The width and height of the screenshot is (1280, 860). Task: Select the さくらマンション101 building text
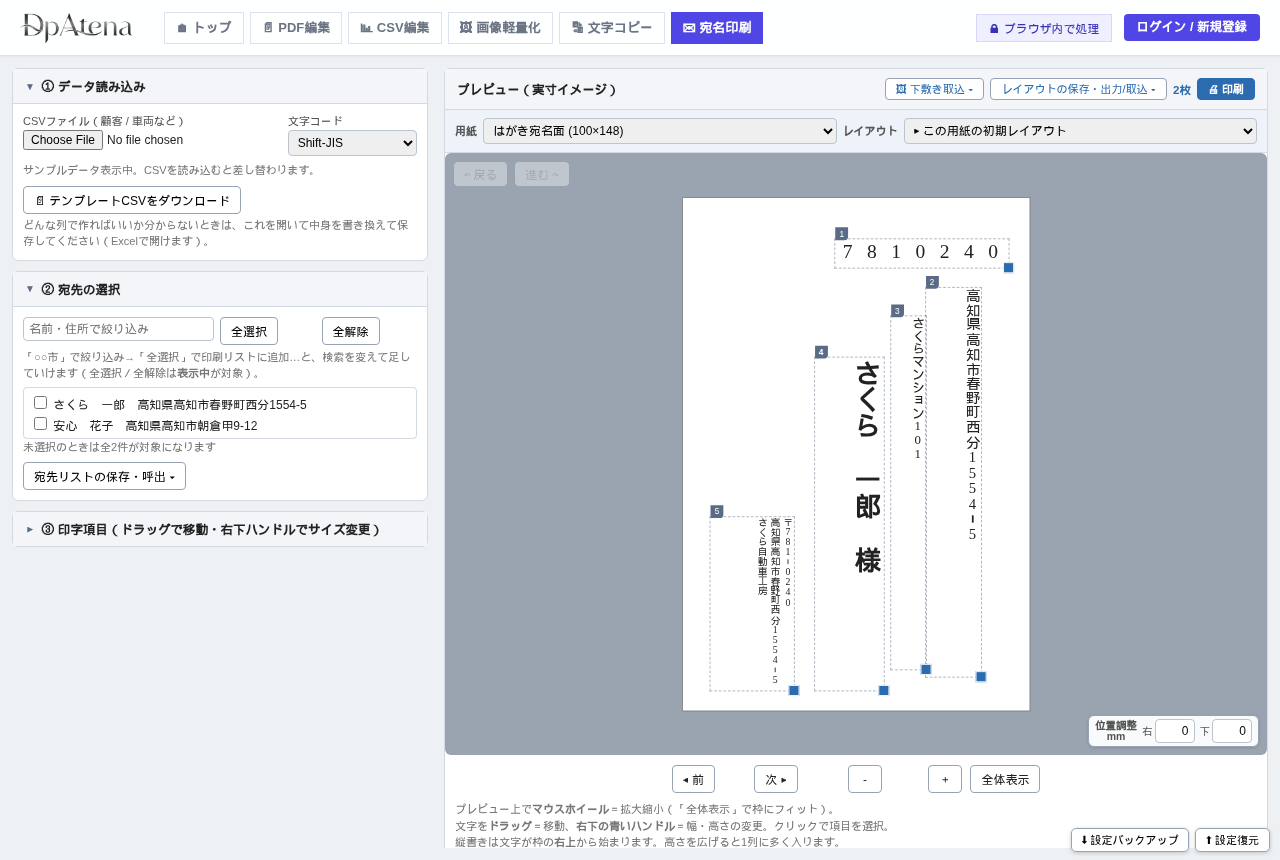click(x=918, y=388)
